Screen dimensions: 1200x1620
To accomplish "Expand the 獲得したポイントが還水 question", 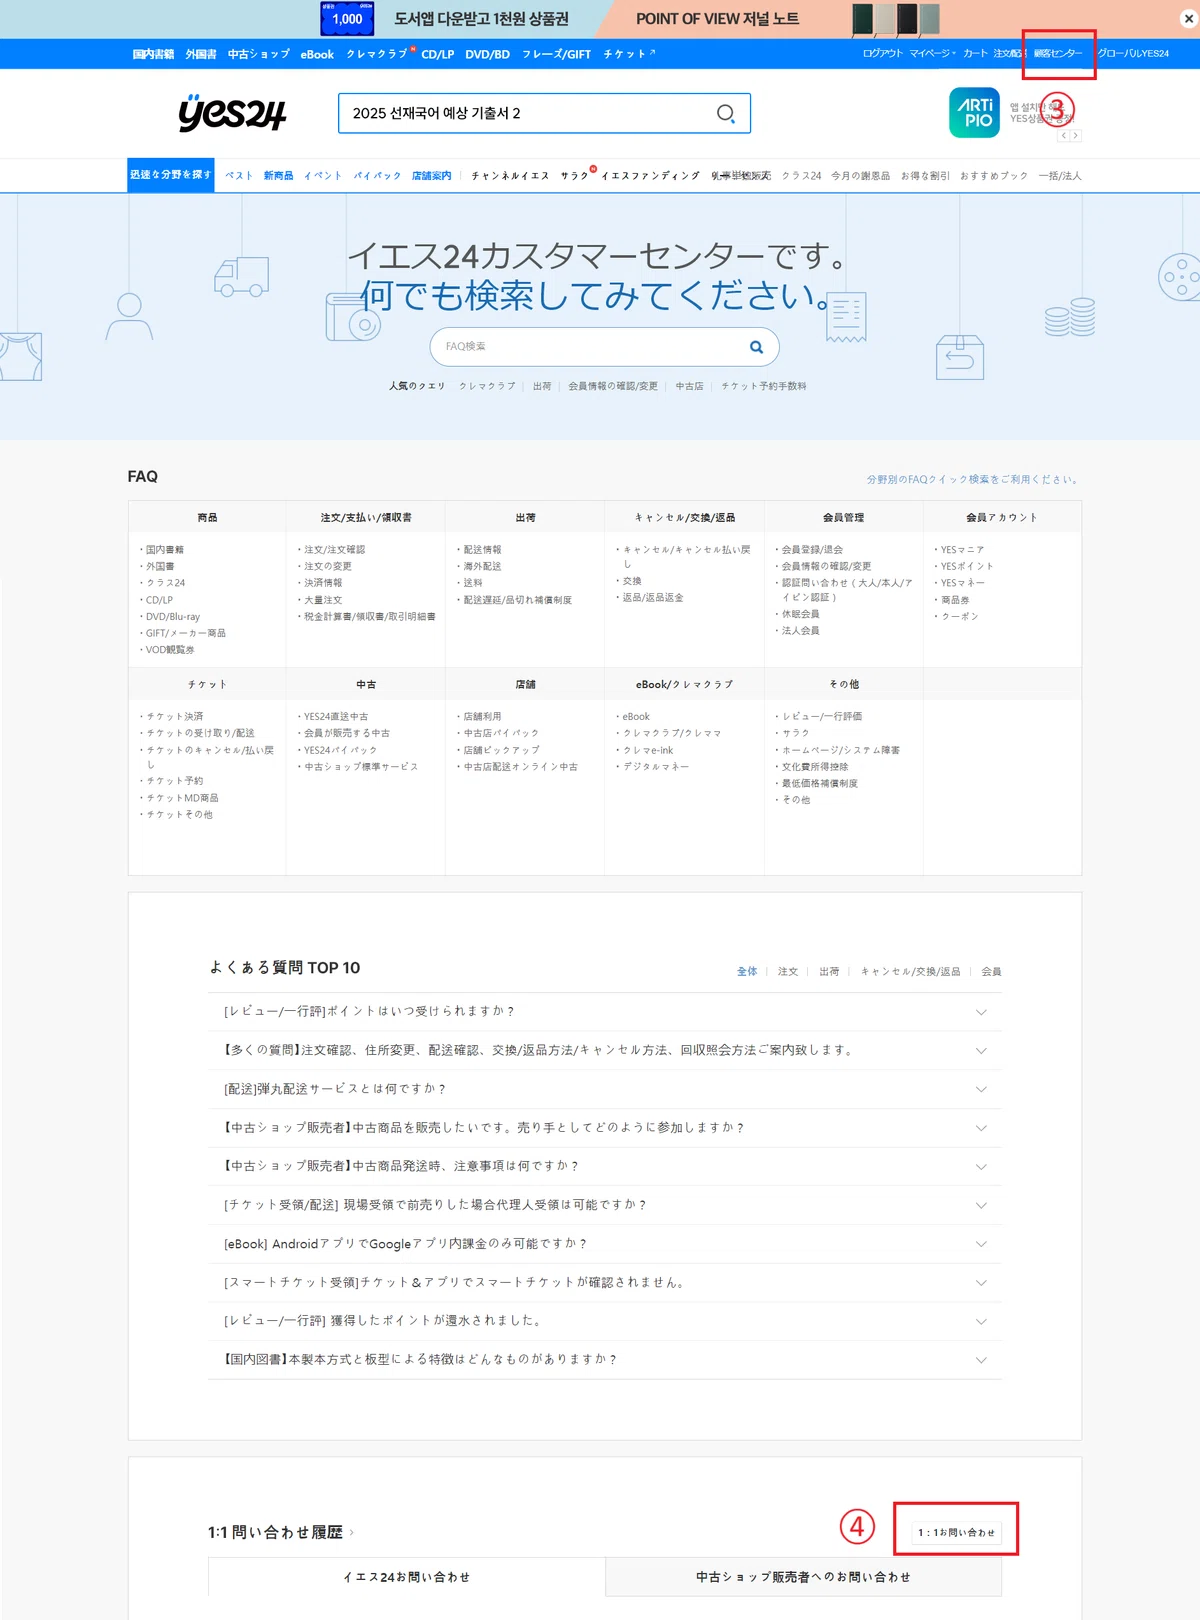I will 604,1321.
